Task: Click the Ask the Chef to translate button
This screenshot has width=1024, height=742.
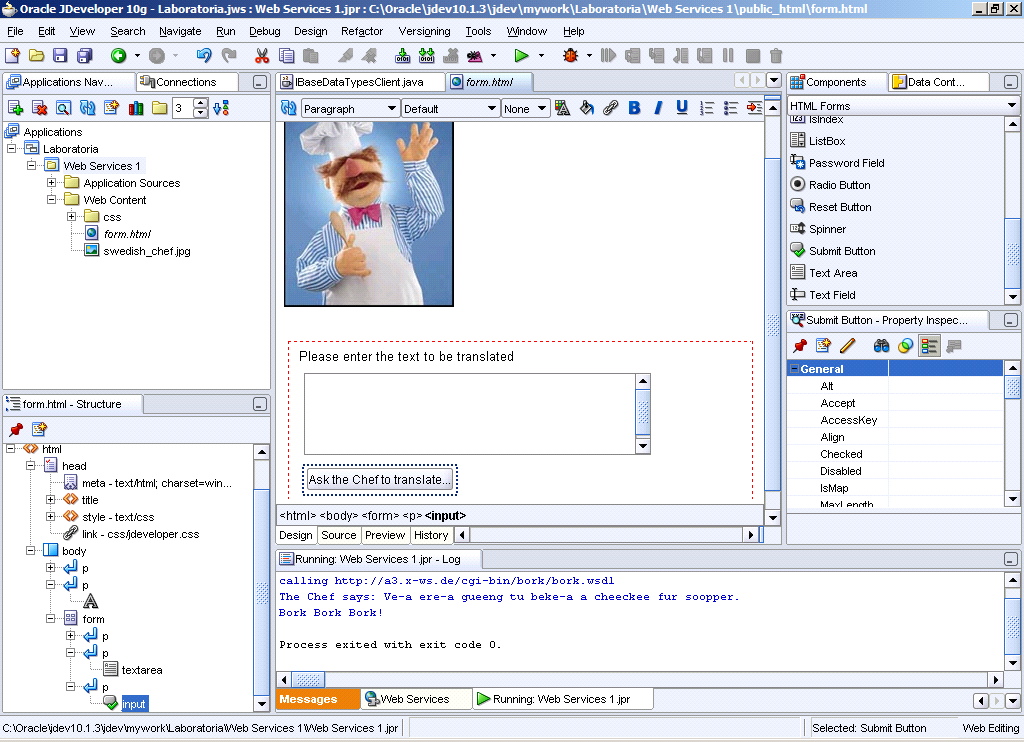Action: point(379,480)
